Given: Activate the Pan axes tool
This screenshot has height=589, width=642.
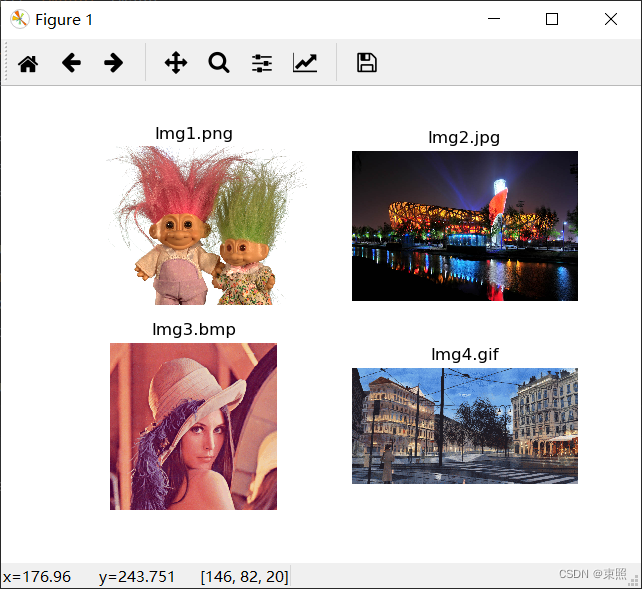Looking at the screenshot, I should 176,63.
